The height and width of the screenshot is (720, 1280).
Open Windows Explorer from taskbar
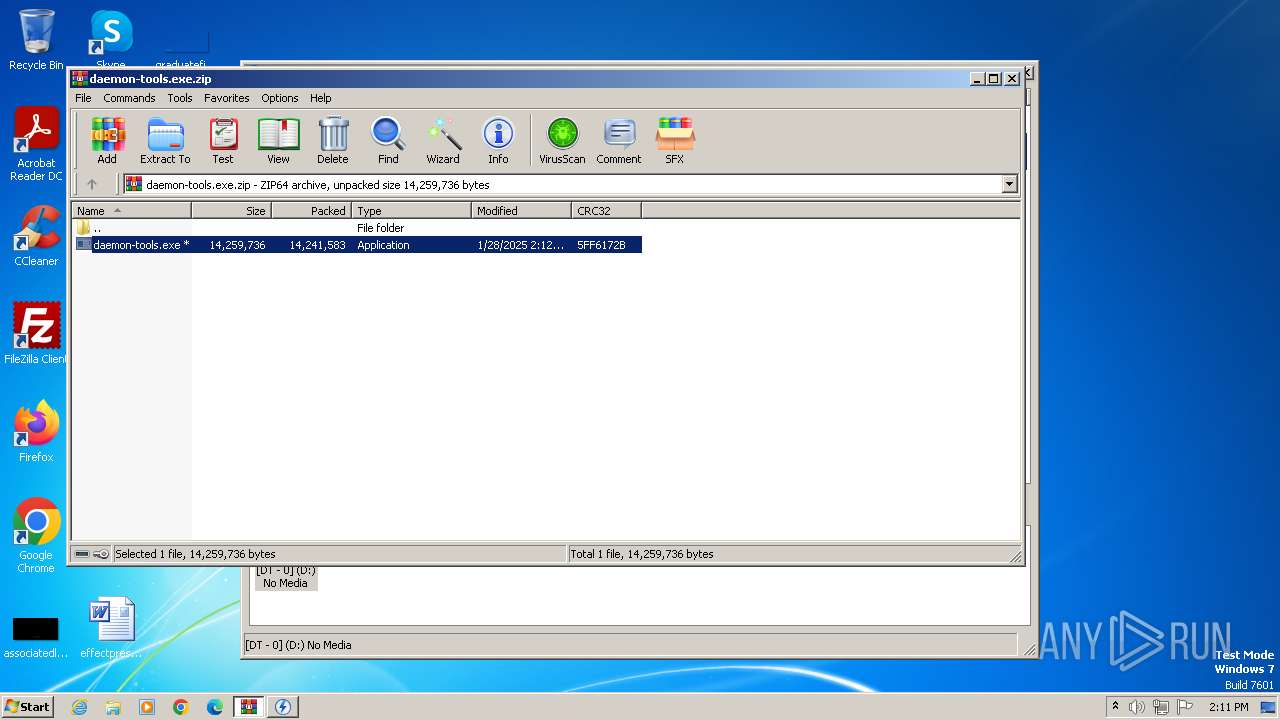coord(113,707)
